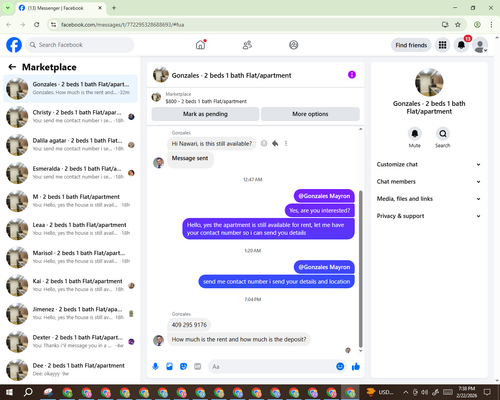500x400 pixels.
Task: Open emoji picker in message box
Action: point(340,367)
